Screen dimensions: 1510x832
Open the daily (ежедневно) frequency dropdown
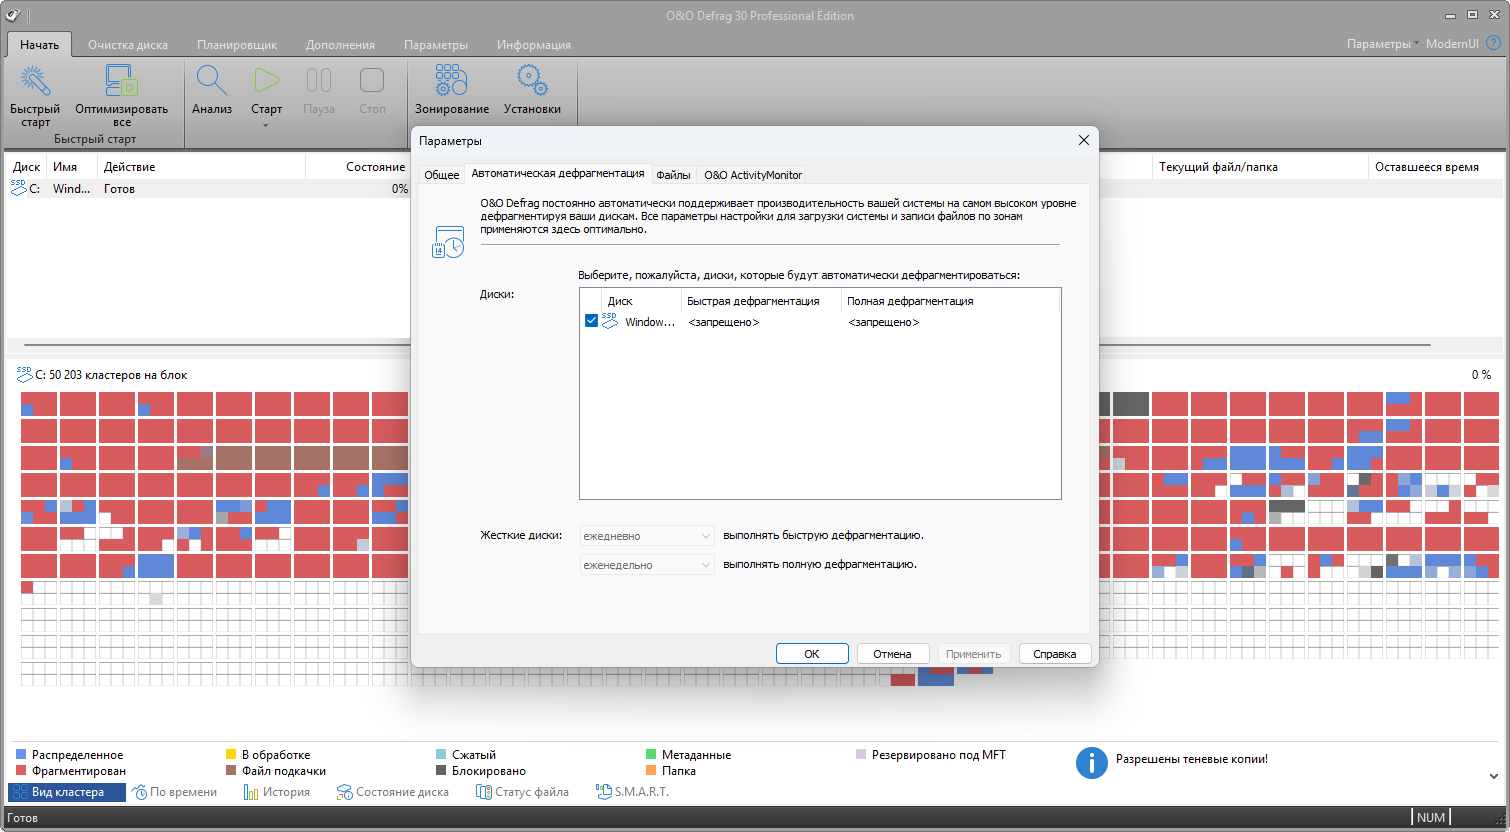[x=647, y=536]
